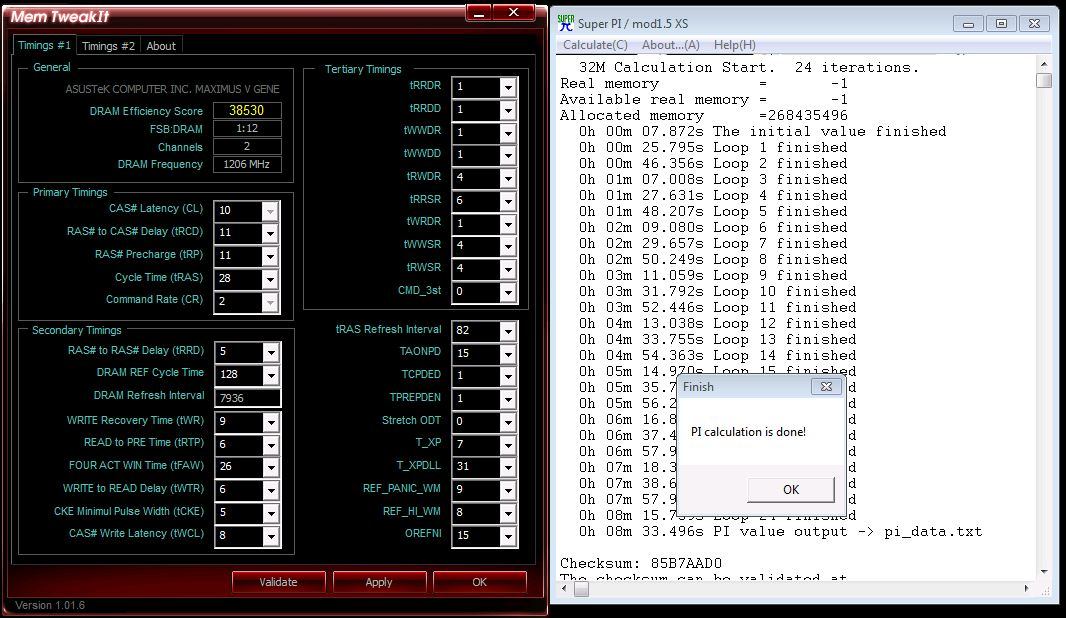Open the T_XPDLL dropdown
Screen dimensions: 1066x618
pyautogui.click(x=508, y=467)
